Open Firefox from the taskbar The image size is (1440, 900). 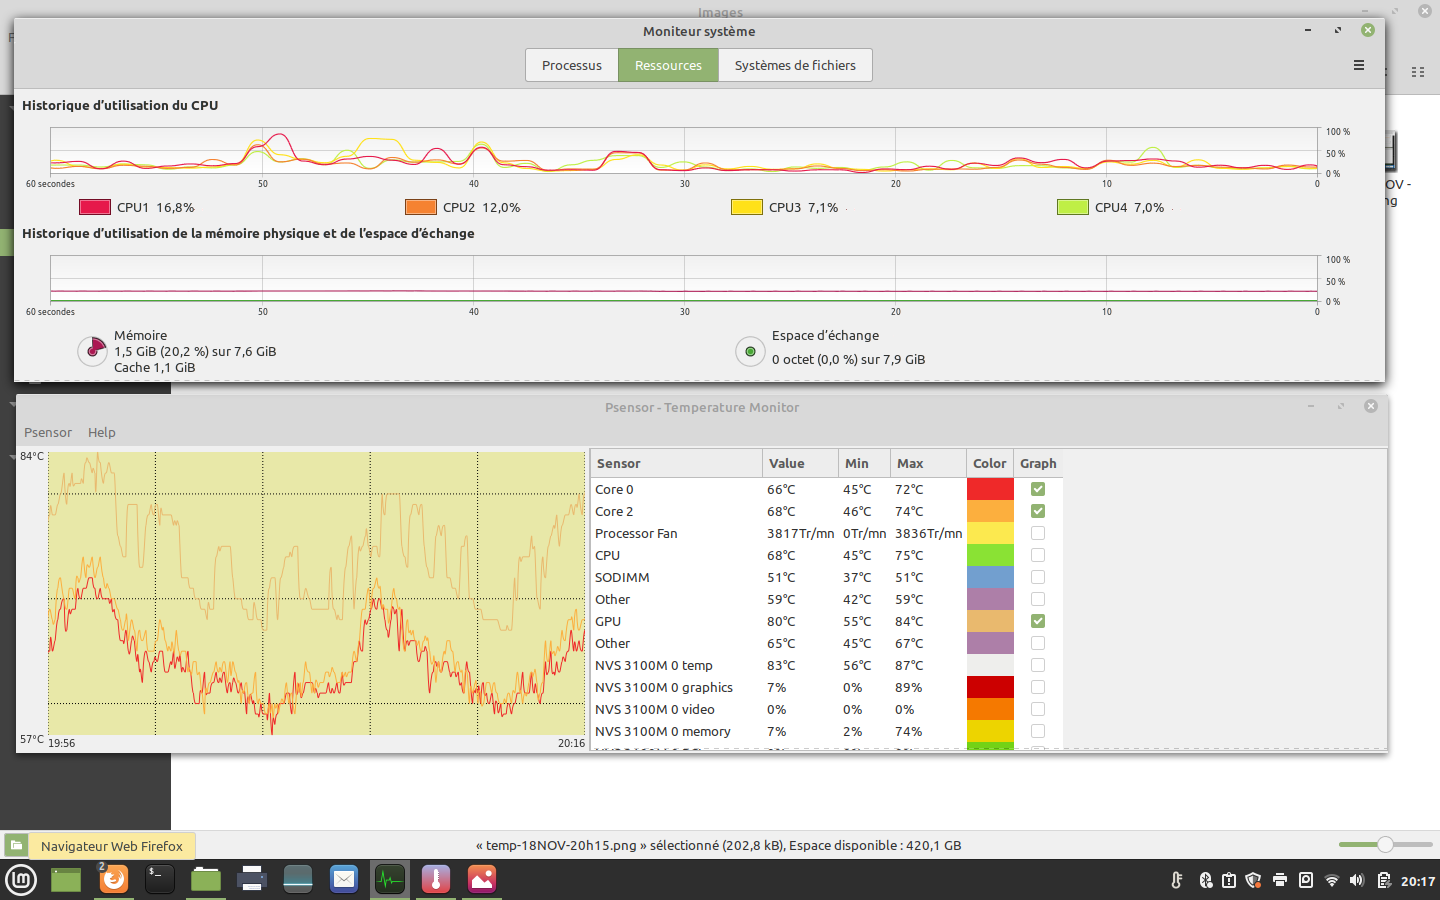[x=114, y=880]
